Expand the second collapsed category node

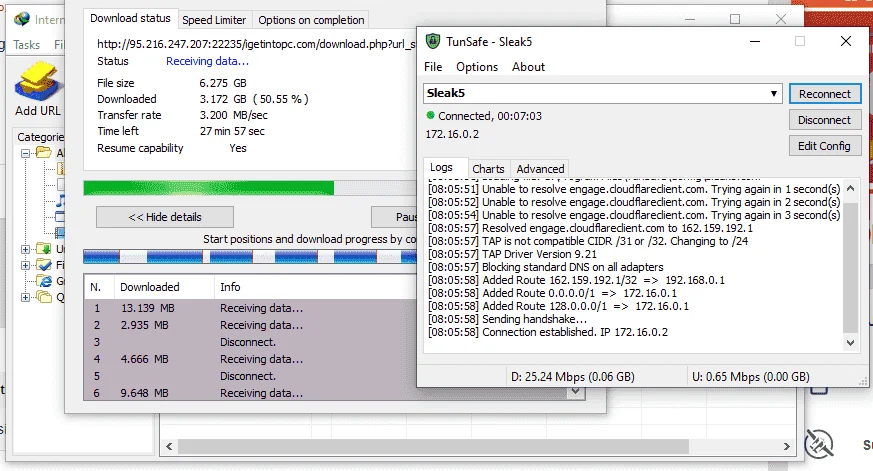pos(25,265)
